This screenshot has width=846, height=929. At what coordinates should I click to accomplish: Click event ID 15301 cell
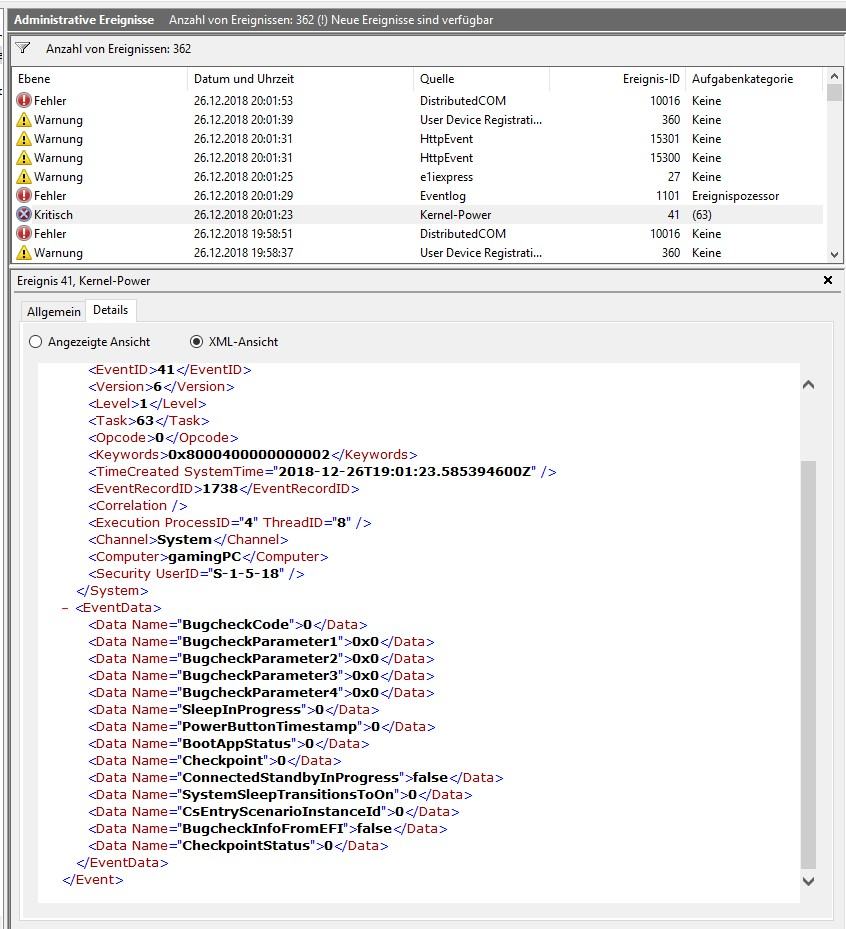[665, 139]
